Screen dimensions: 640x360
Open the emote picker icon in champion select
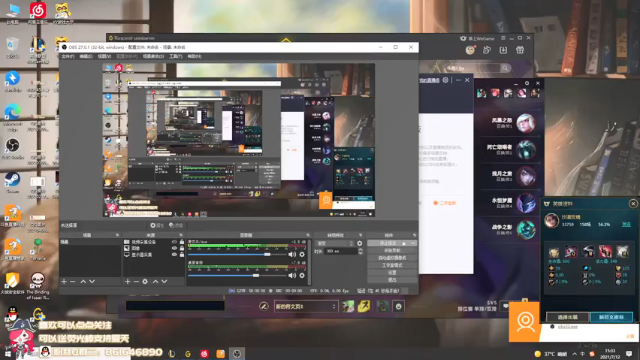point(399,306)
